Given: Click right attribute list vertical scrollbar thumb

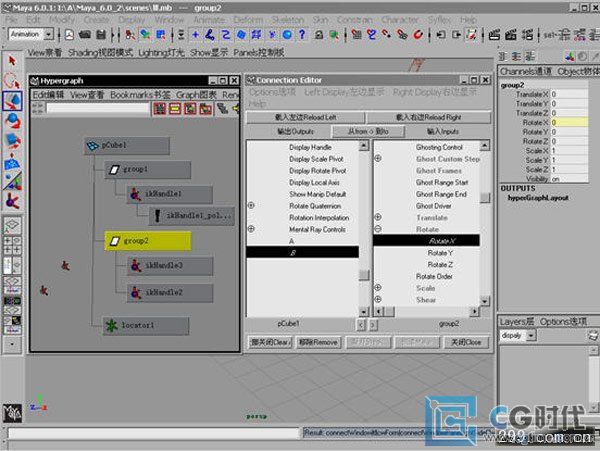Looking at the screenshot, I should 485,197.
